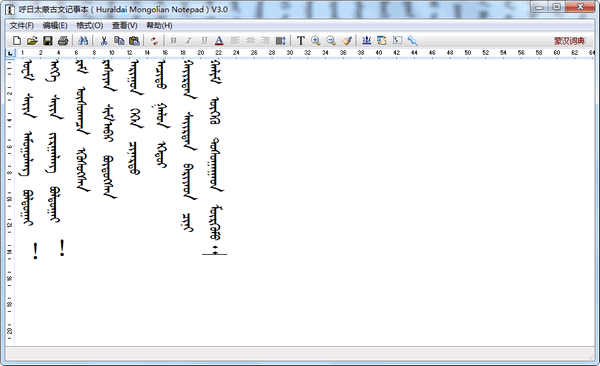The image size is (600, 366).
Task: Click the paintbrush clear-format icon
Action: (347, 41)
